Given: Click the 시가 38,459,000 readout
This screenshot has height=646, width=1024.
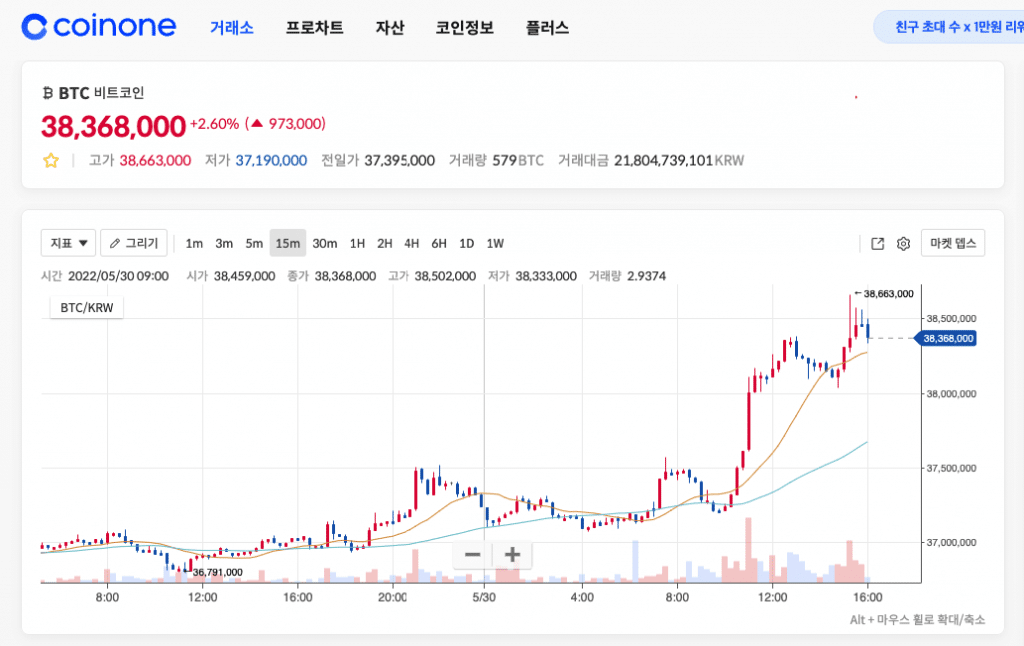Looking at the screenshot, I should (x=231, y=276).
